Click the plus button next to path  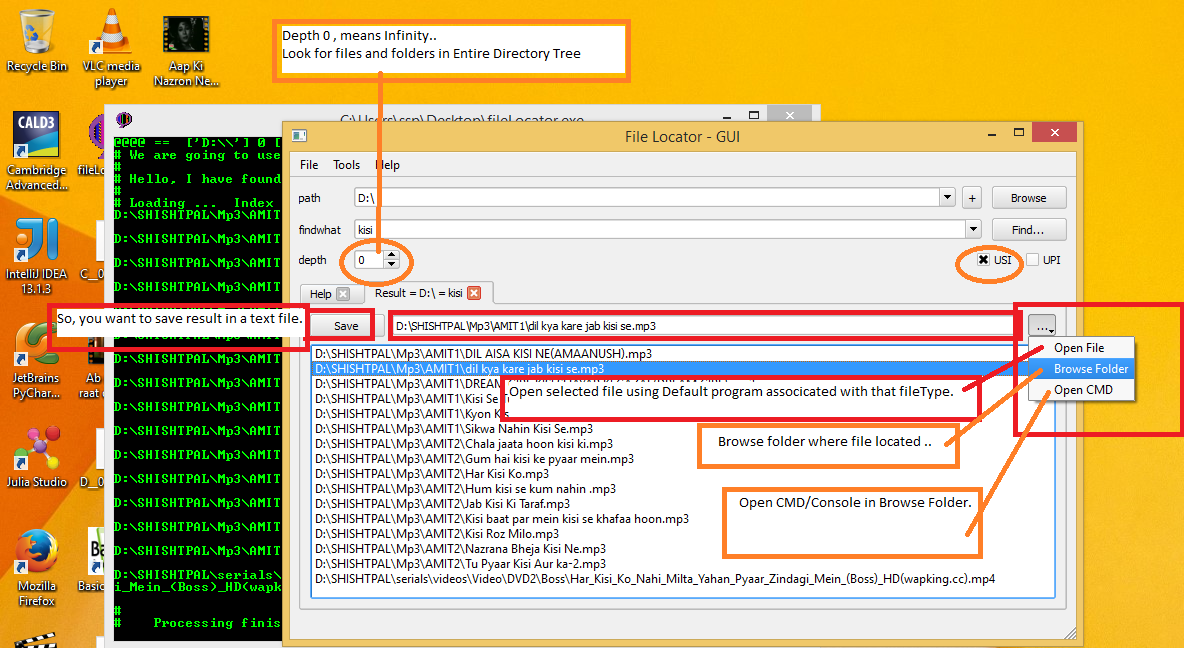point(972,198)
